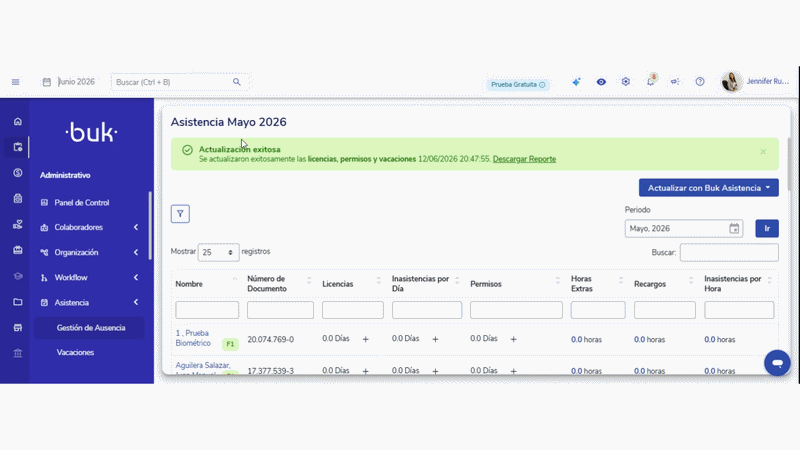Open 1, Prueba Biométrico employee link

(x=193, y=338)
